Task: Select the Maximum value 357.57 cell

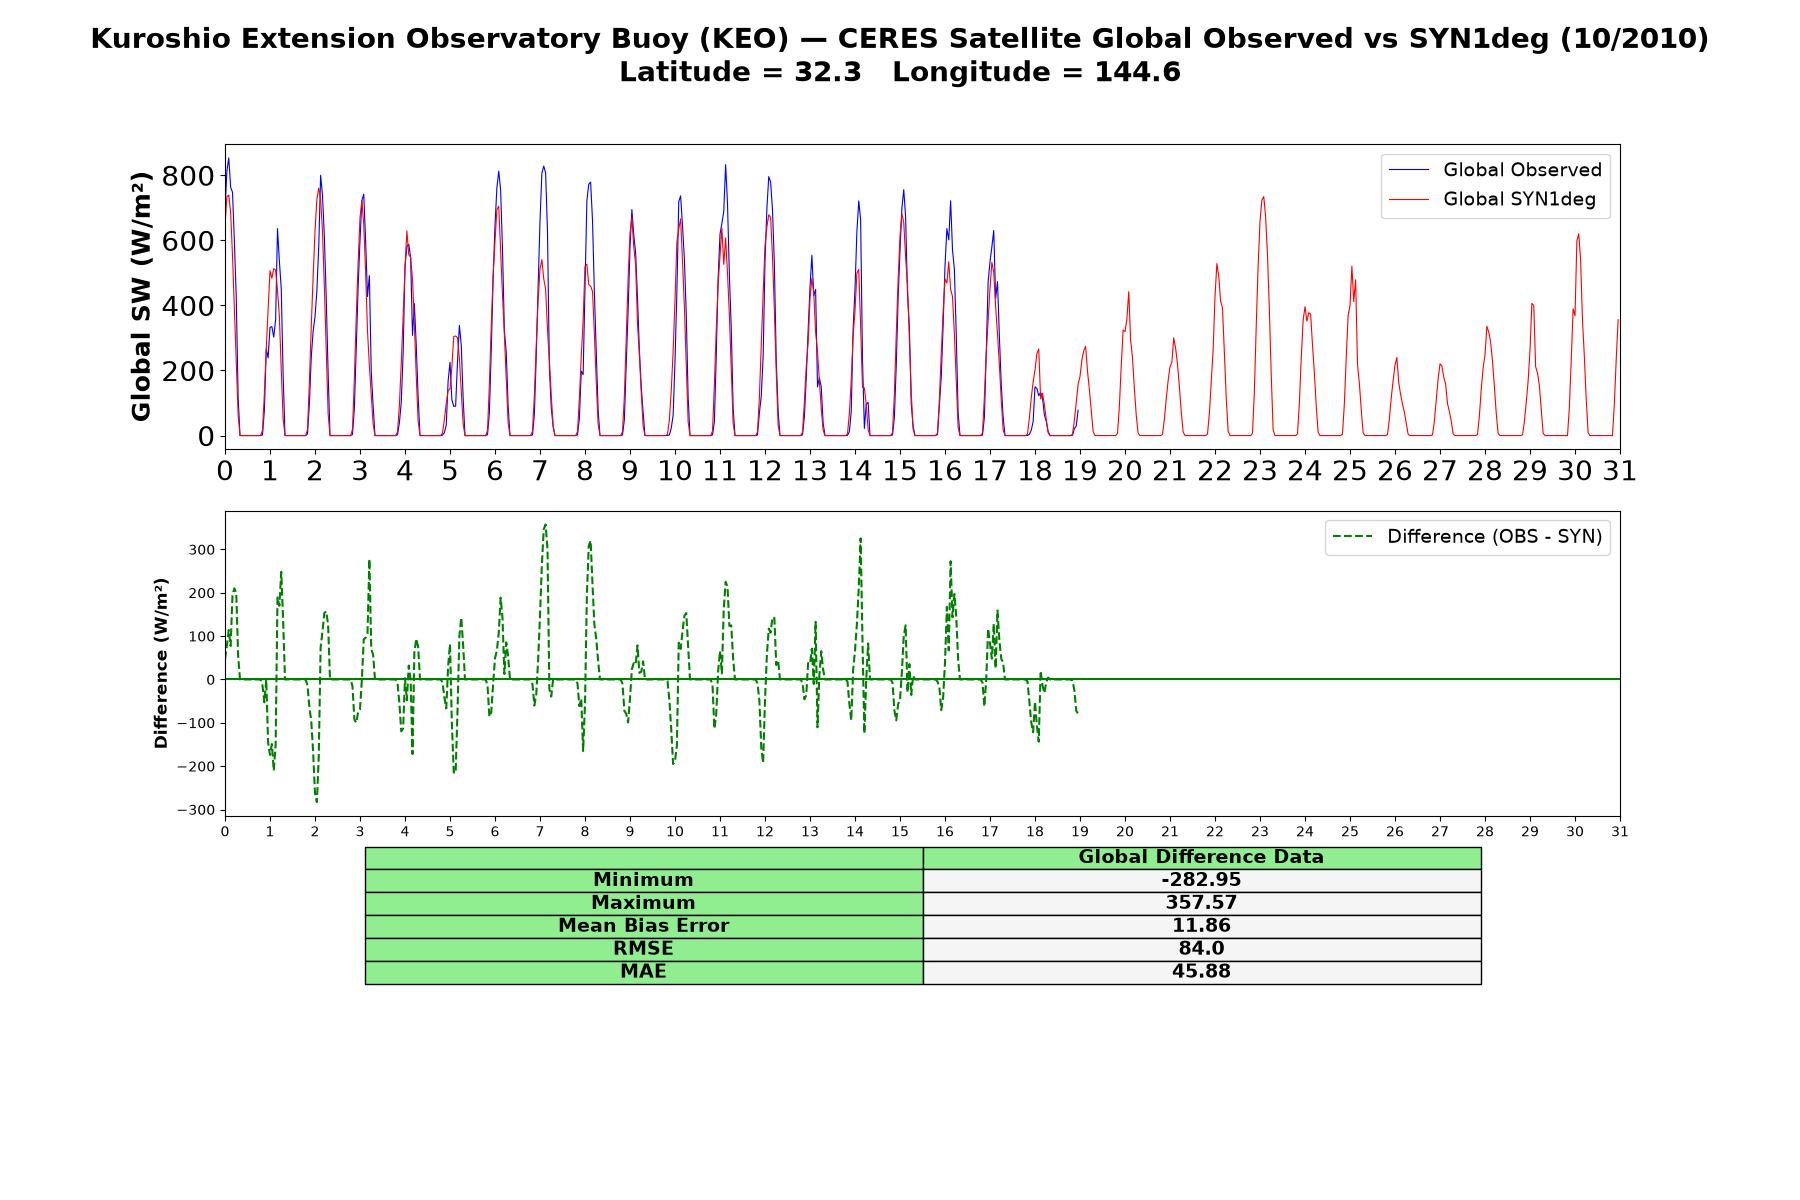Action: [x=1202, y=903]
